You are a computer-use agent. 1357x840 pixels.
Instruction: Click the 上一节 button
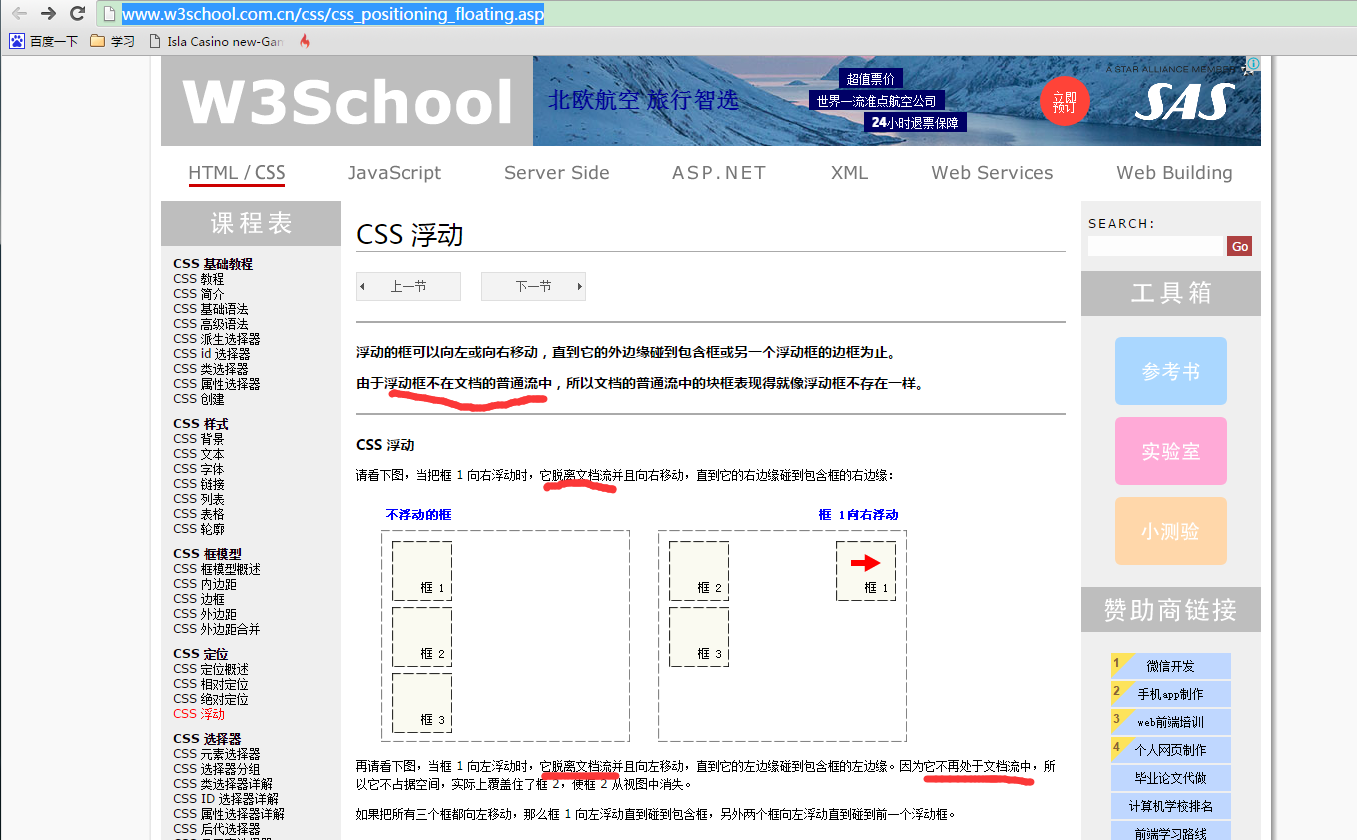[408, 286]
